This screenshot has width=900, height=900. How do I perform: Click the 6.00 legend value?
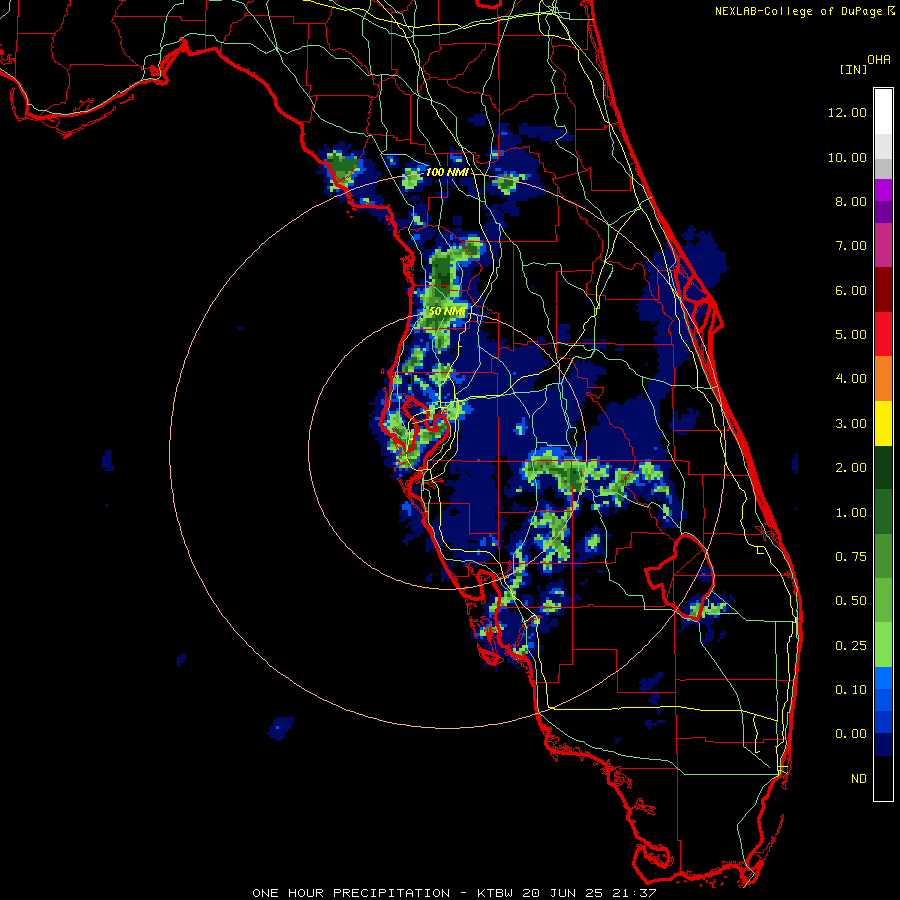pyautogui.click(x=851, y=290)
